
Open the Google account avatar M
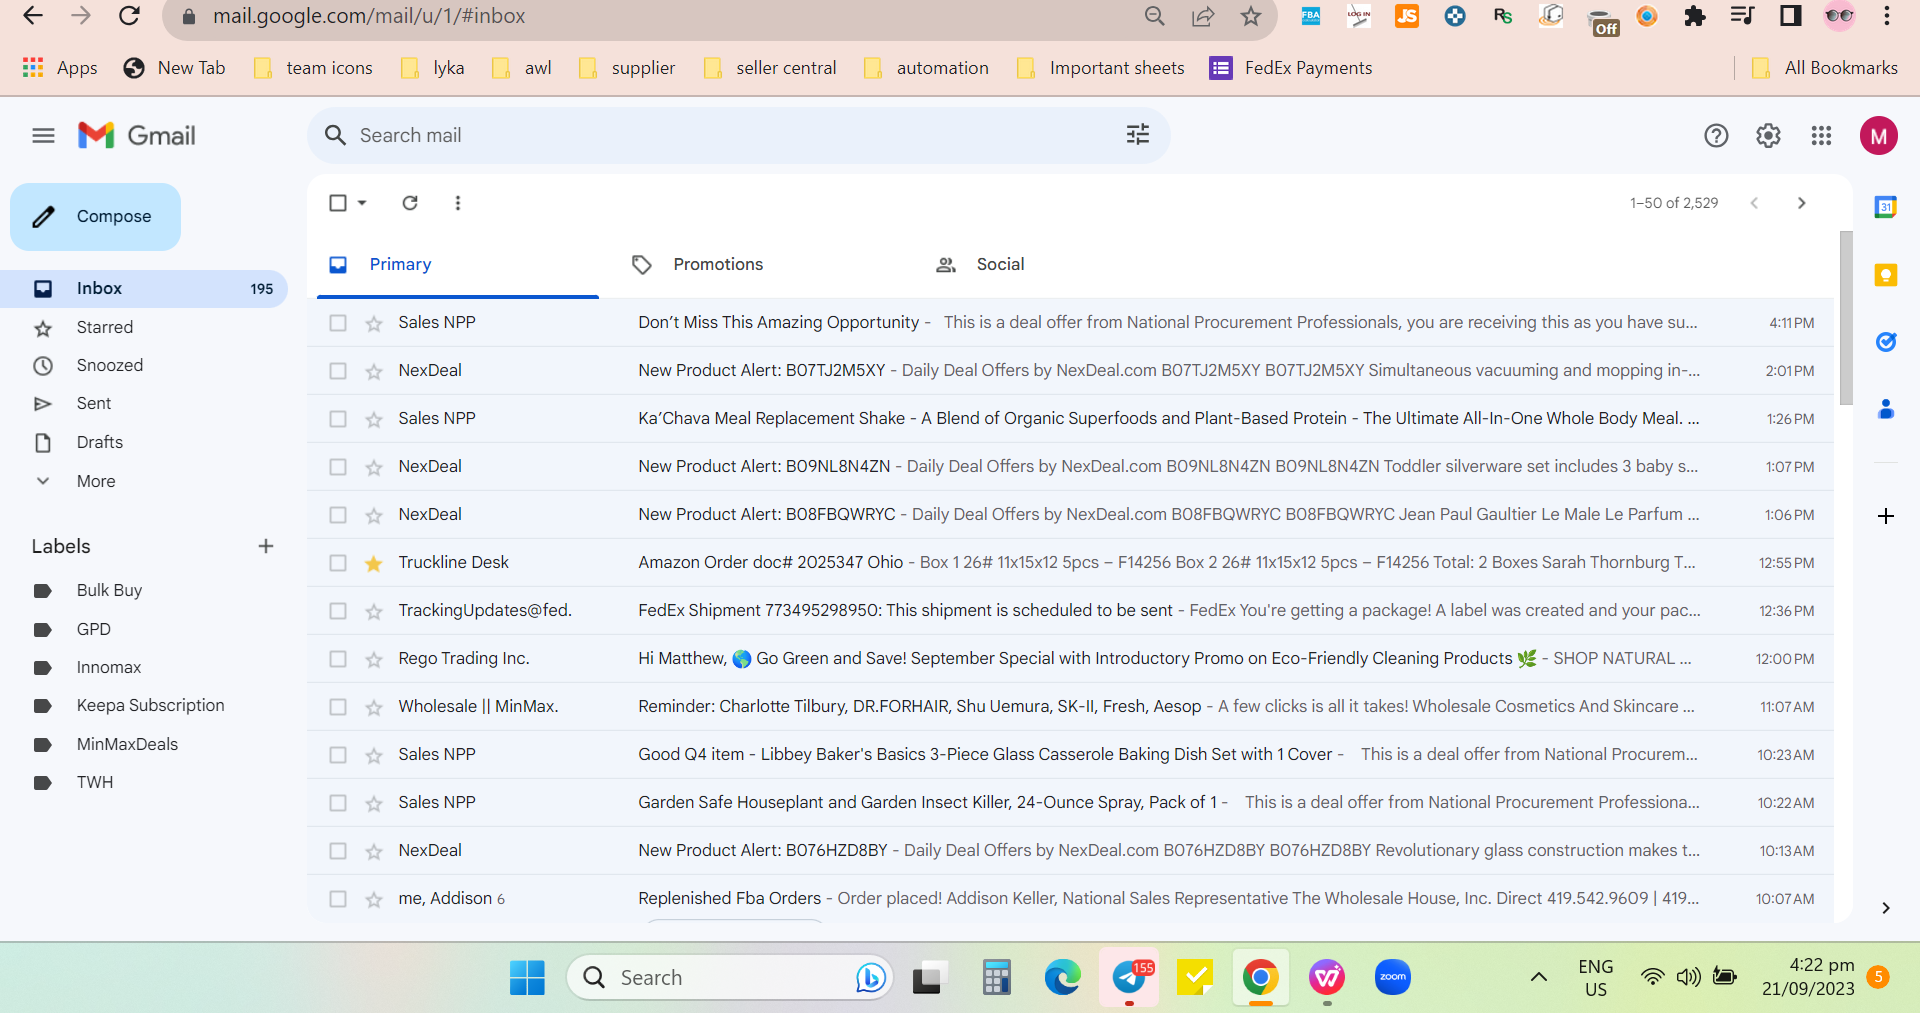point(1879,136)
